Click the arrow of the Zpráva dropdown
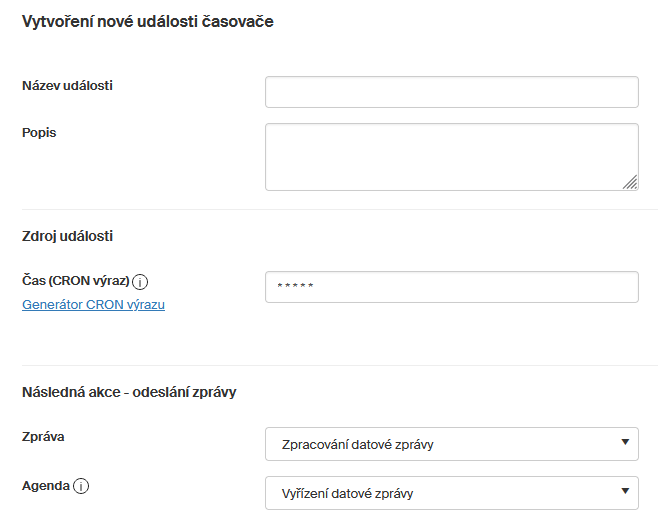The image size is (658, 520). (x=625, y=442)
